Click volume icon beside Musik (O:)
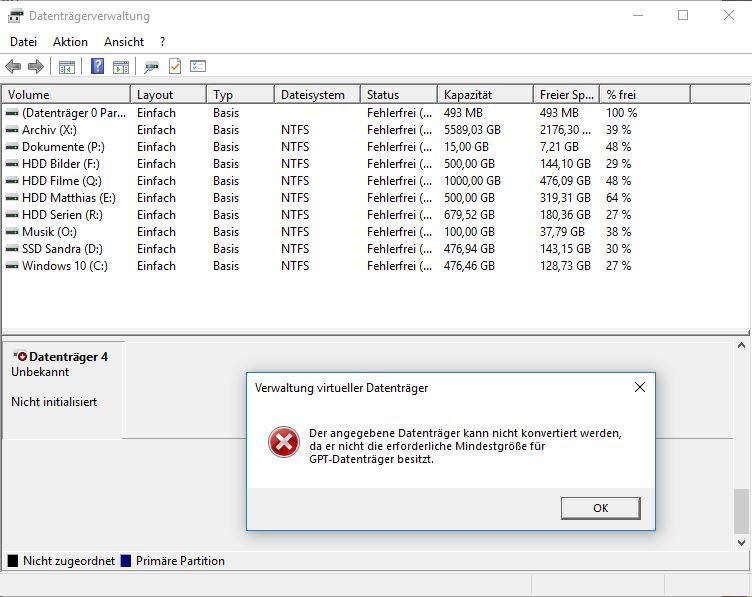Image resolution: width=752 pixels, height=597 pixels. [12, 232]
